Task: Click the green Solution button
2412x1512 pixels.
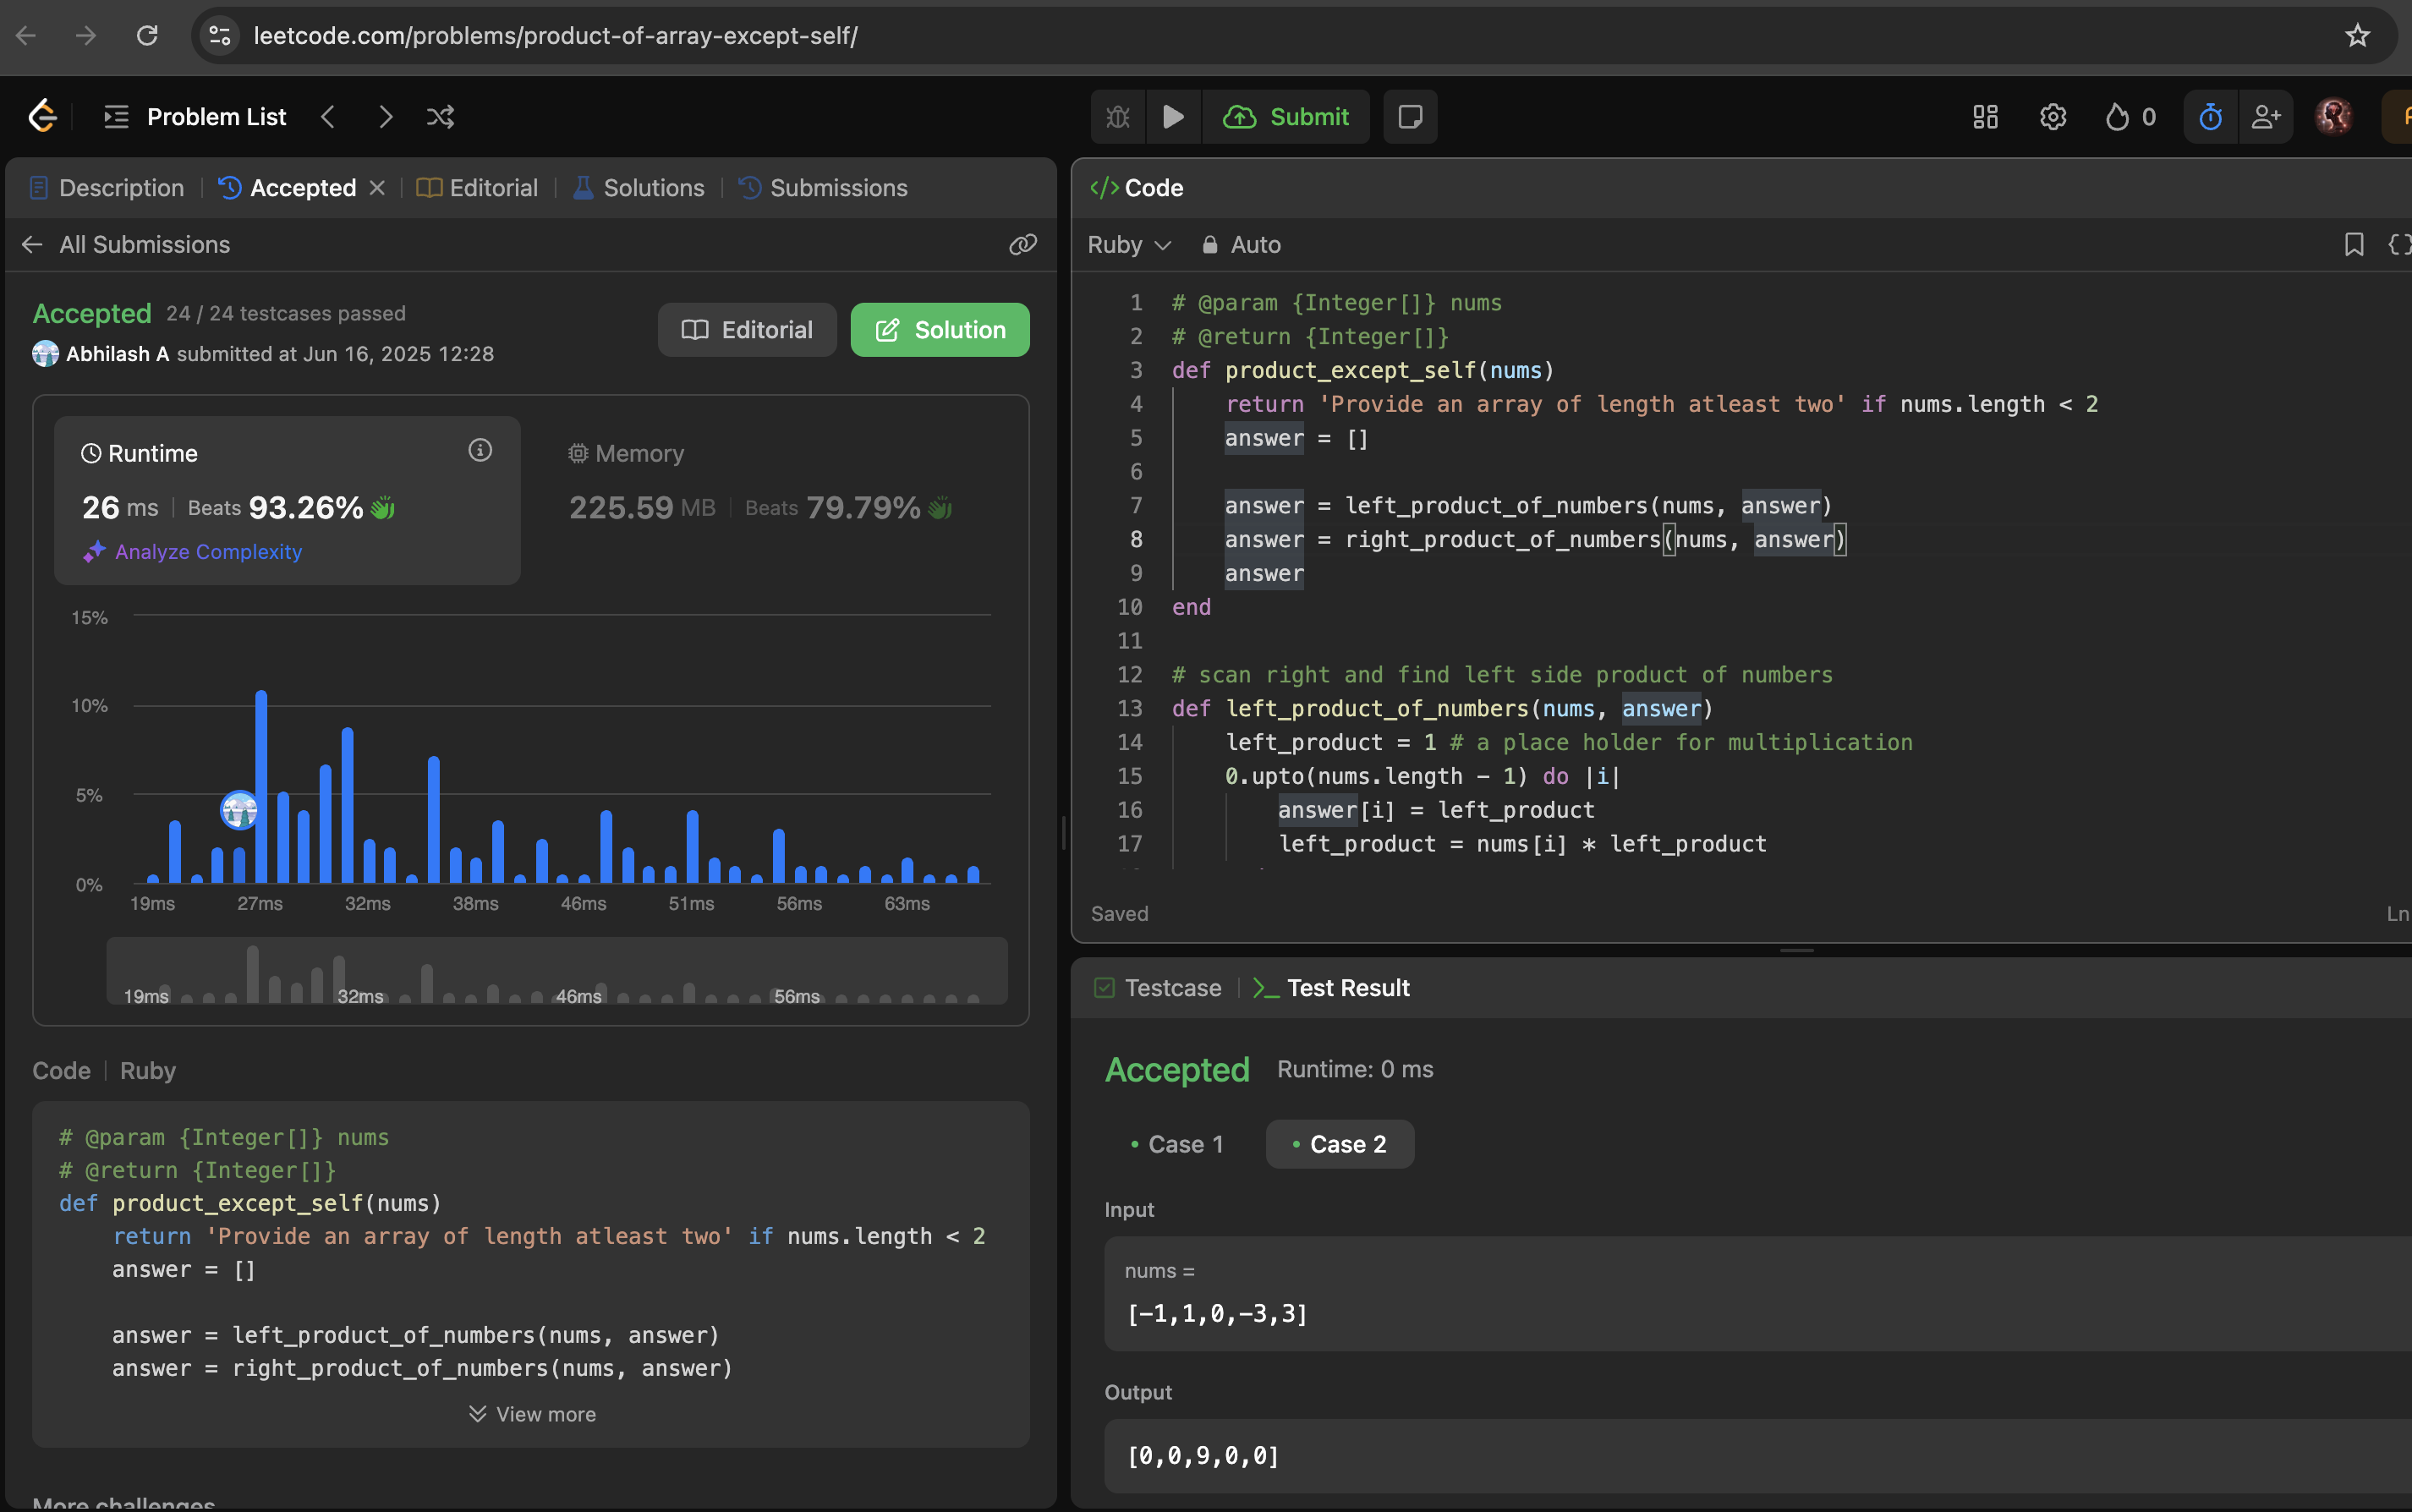Action: pos(939,330)
